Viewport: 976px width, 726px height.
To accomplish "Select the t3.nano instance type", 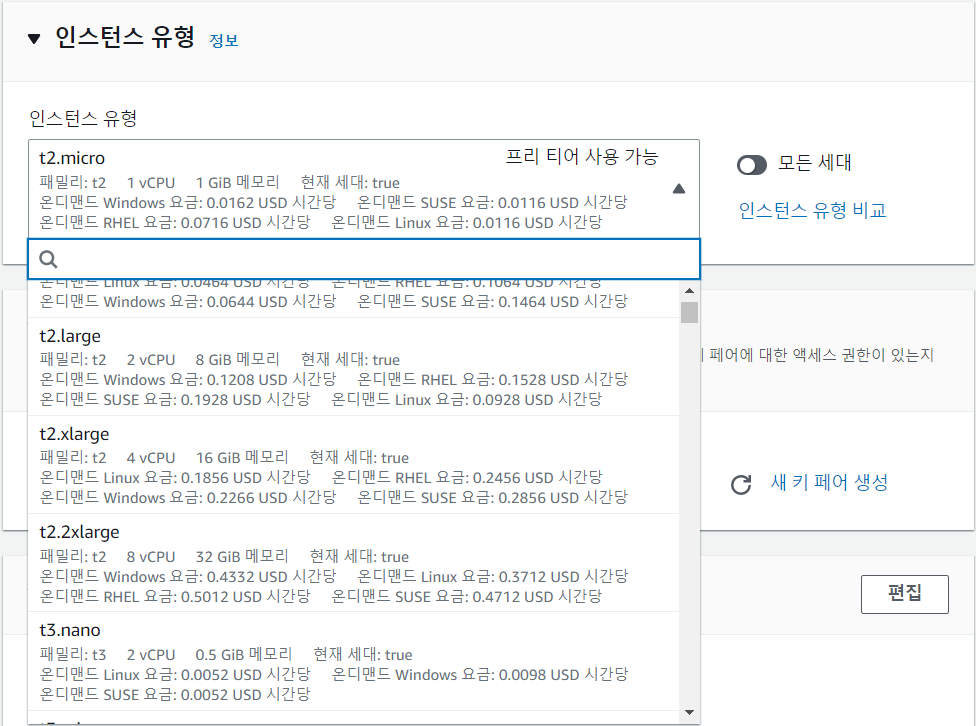I will coord(354,661).
